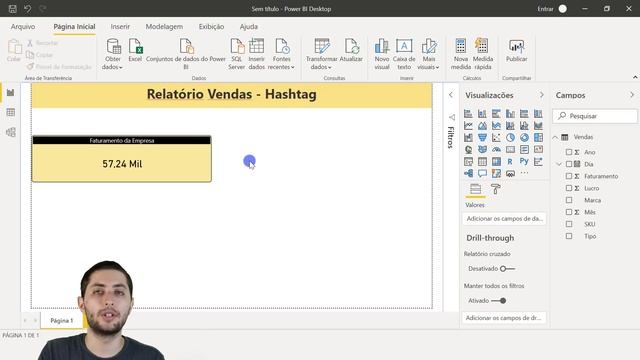Collapse the Vendas table in Campos
Screen dimensions: 640x360
coord(556,137)
